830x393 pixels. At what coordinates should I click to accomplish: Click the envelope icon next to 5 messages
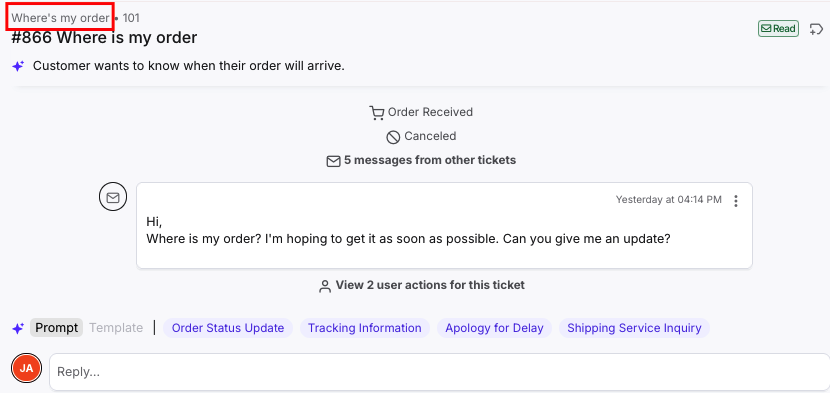pos(333,161)
